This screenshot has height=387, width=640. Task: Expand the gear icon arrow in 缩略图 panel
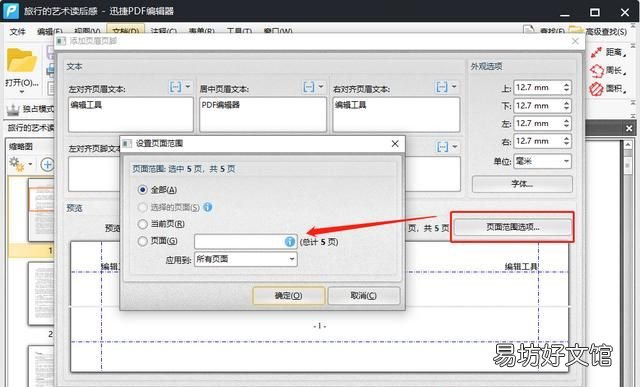(31, 165)
